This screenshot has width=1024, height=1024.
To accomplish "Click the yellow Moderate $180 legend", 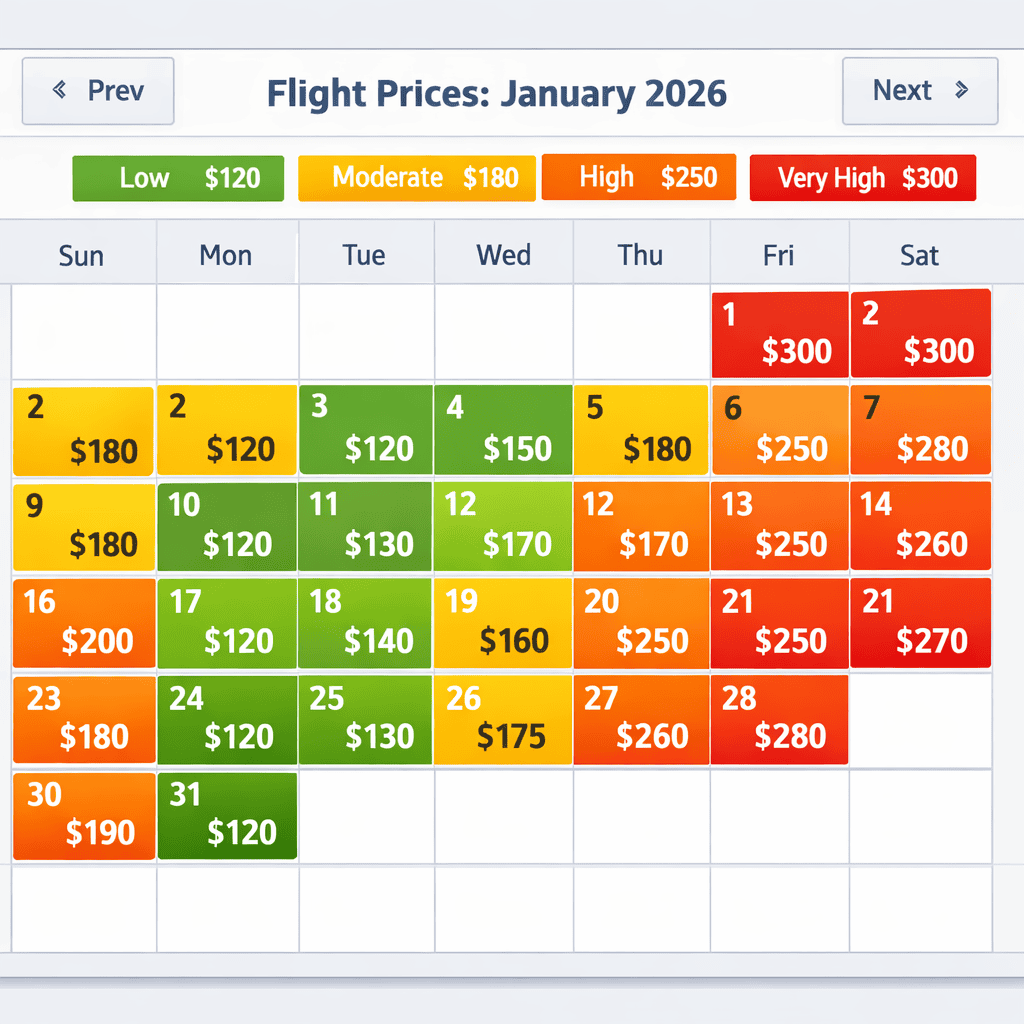I will point(416,178).
